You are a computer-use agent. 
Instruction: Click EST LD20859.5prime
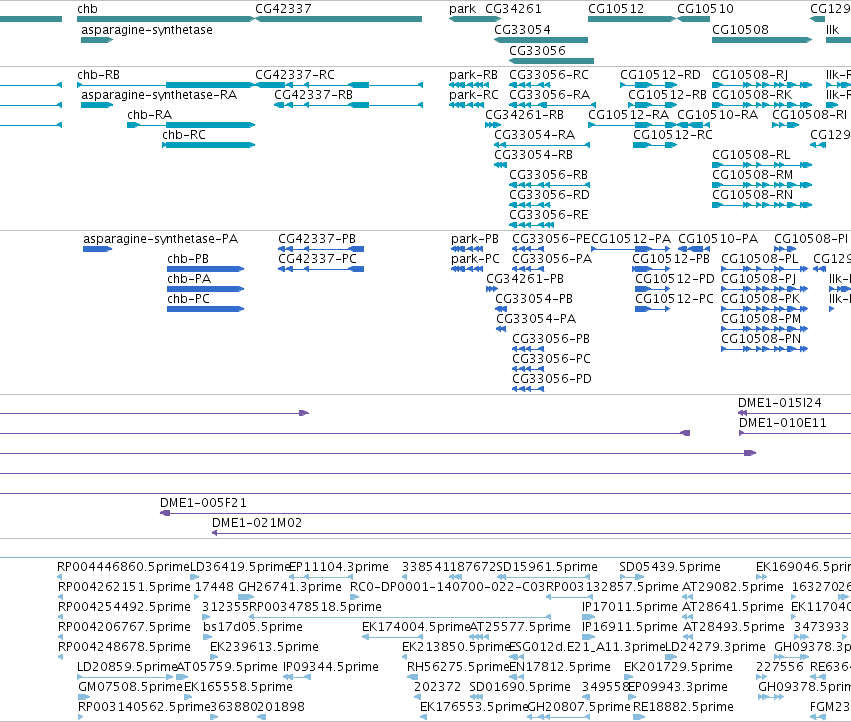pos(125,676)
